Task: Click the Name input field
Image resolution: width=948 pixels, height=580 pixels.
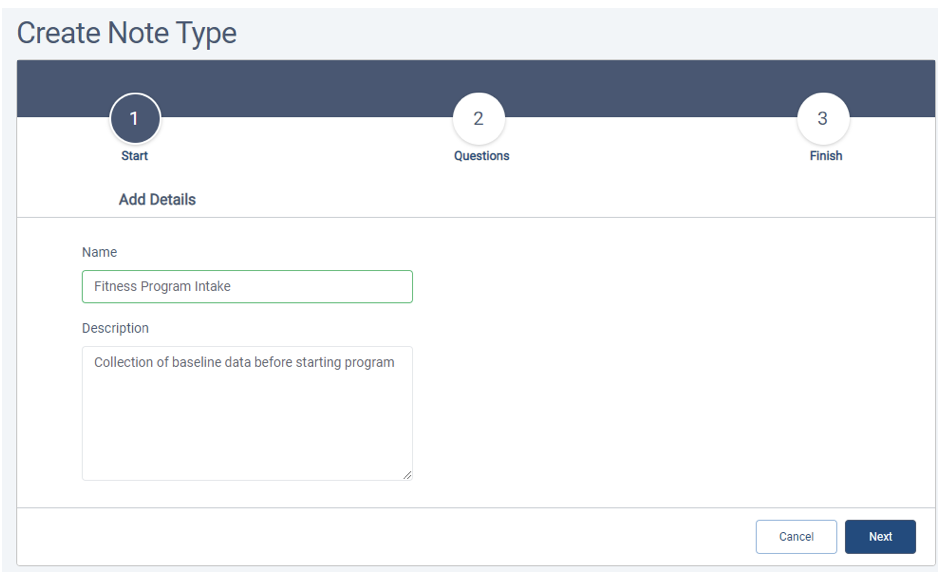Action: click(247, 287)
